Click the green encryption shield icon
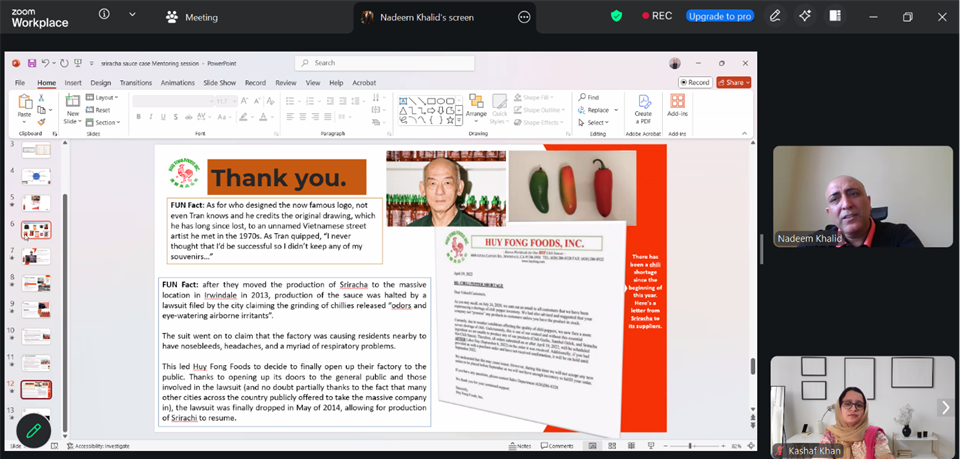This screenshot has width=975, height=459. (x=617, y=16)
